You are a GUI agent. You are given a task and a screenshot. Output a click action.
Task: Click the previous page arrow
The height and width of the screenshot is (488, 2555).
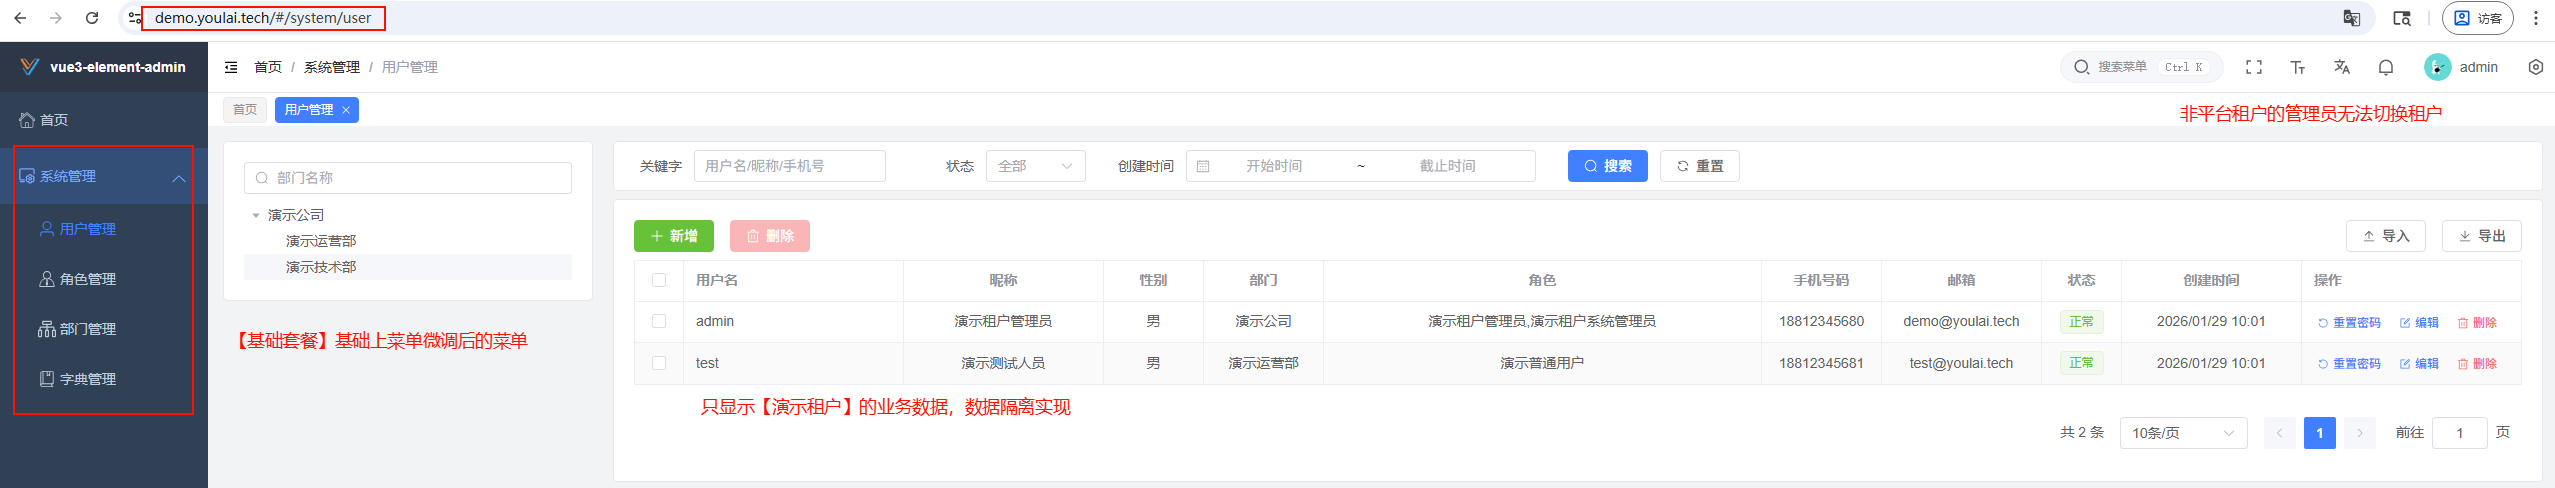[2280, 433]
